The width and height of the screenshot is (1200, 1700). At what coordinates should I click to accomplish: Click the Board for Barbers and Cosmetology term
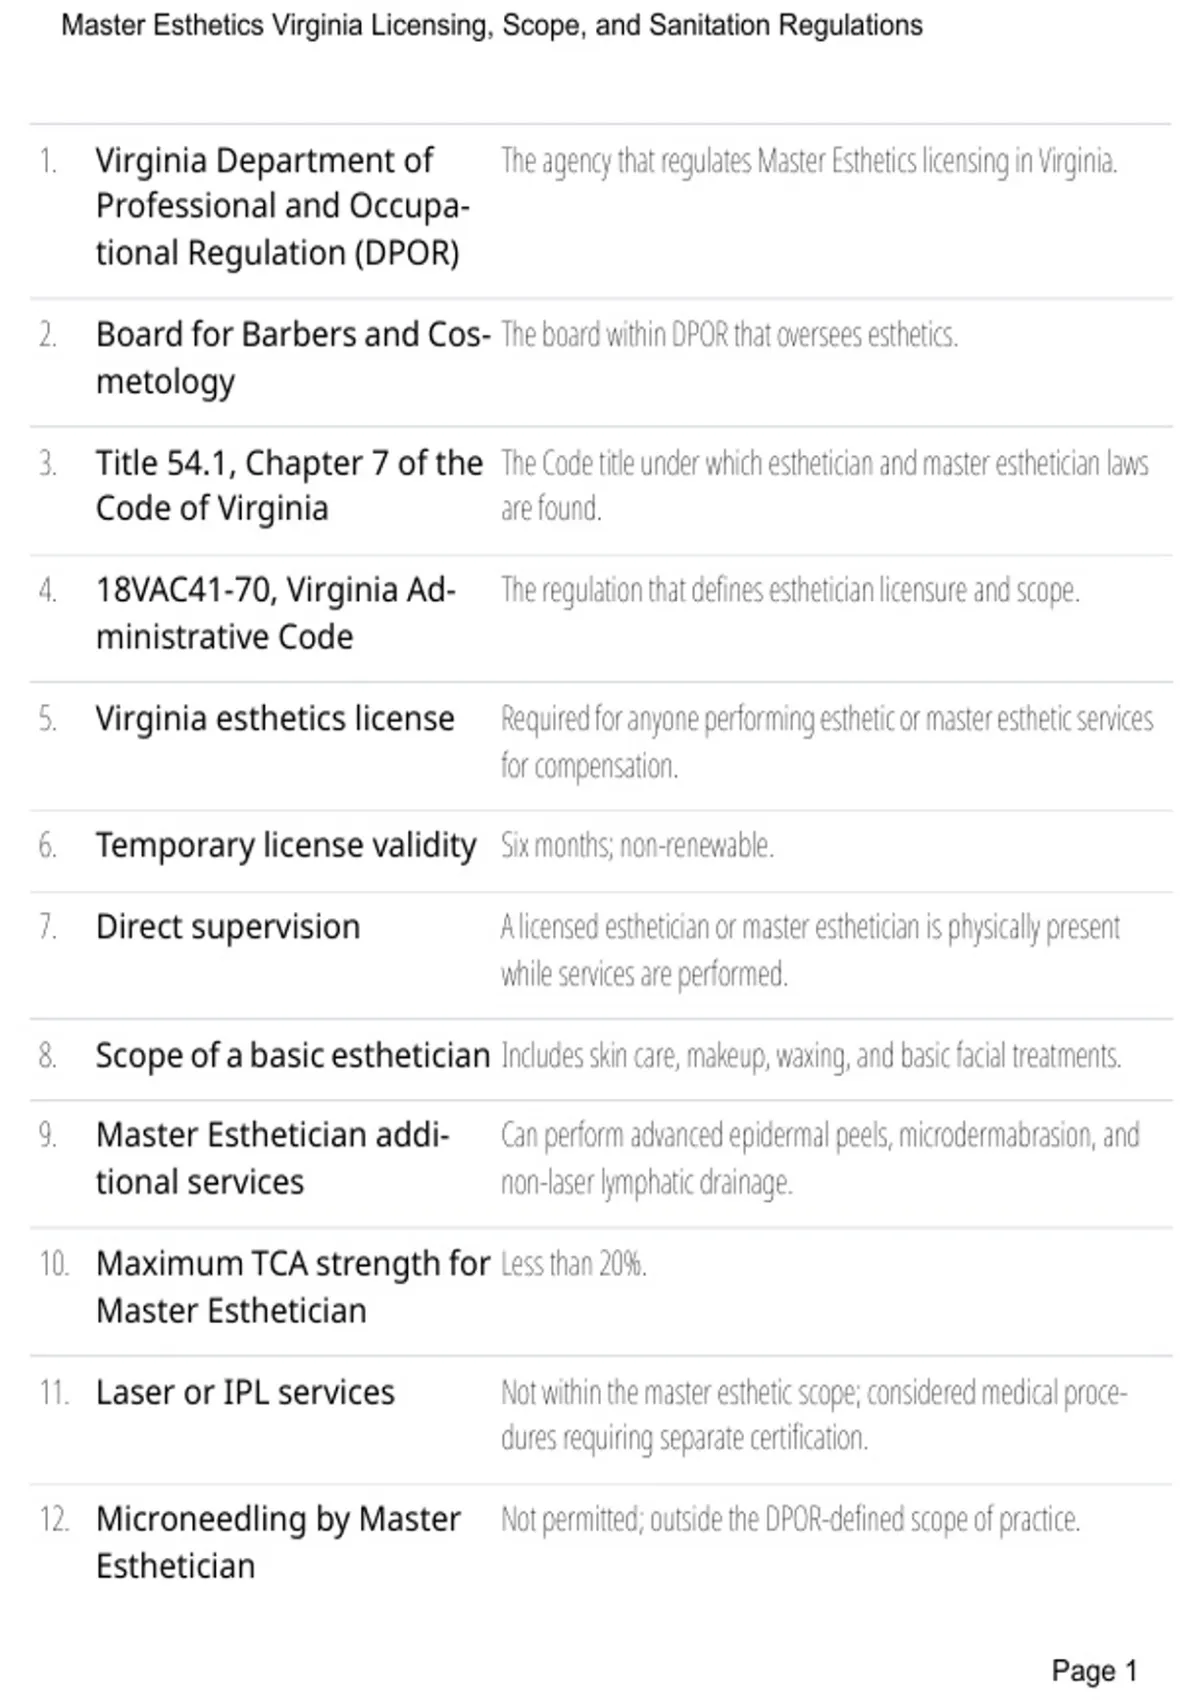[x=293, y=357]
